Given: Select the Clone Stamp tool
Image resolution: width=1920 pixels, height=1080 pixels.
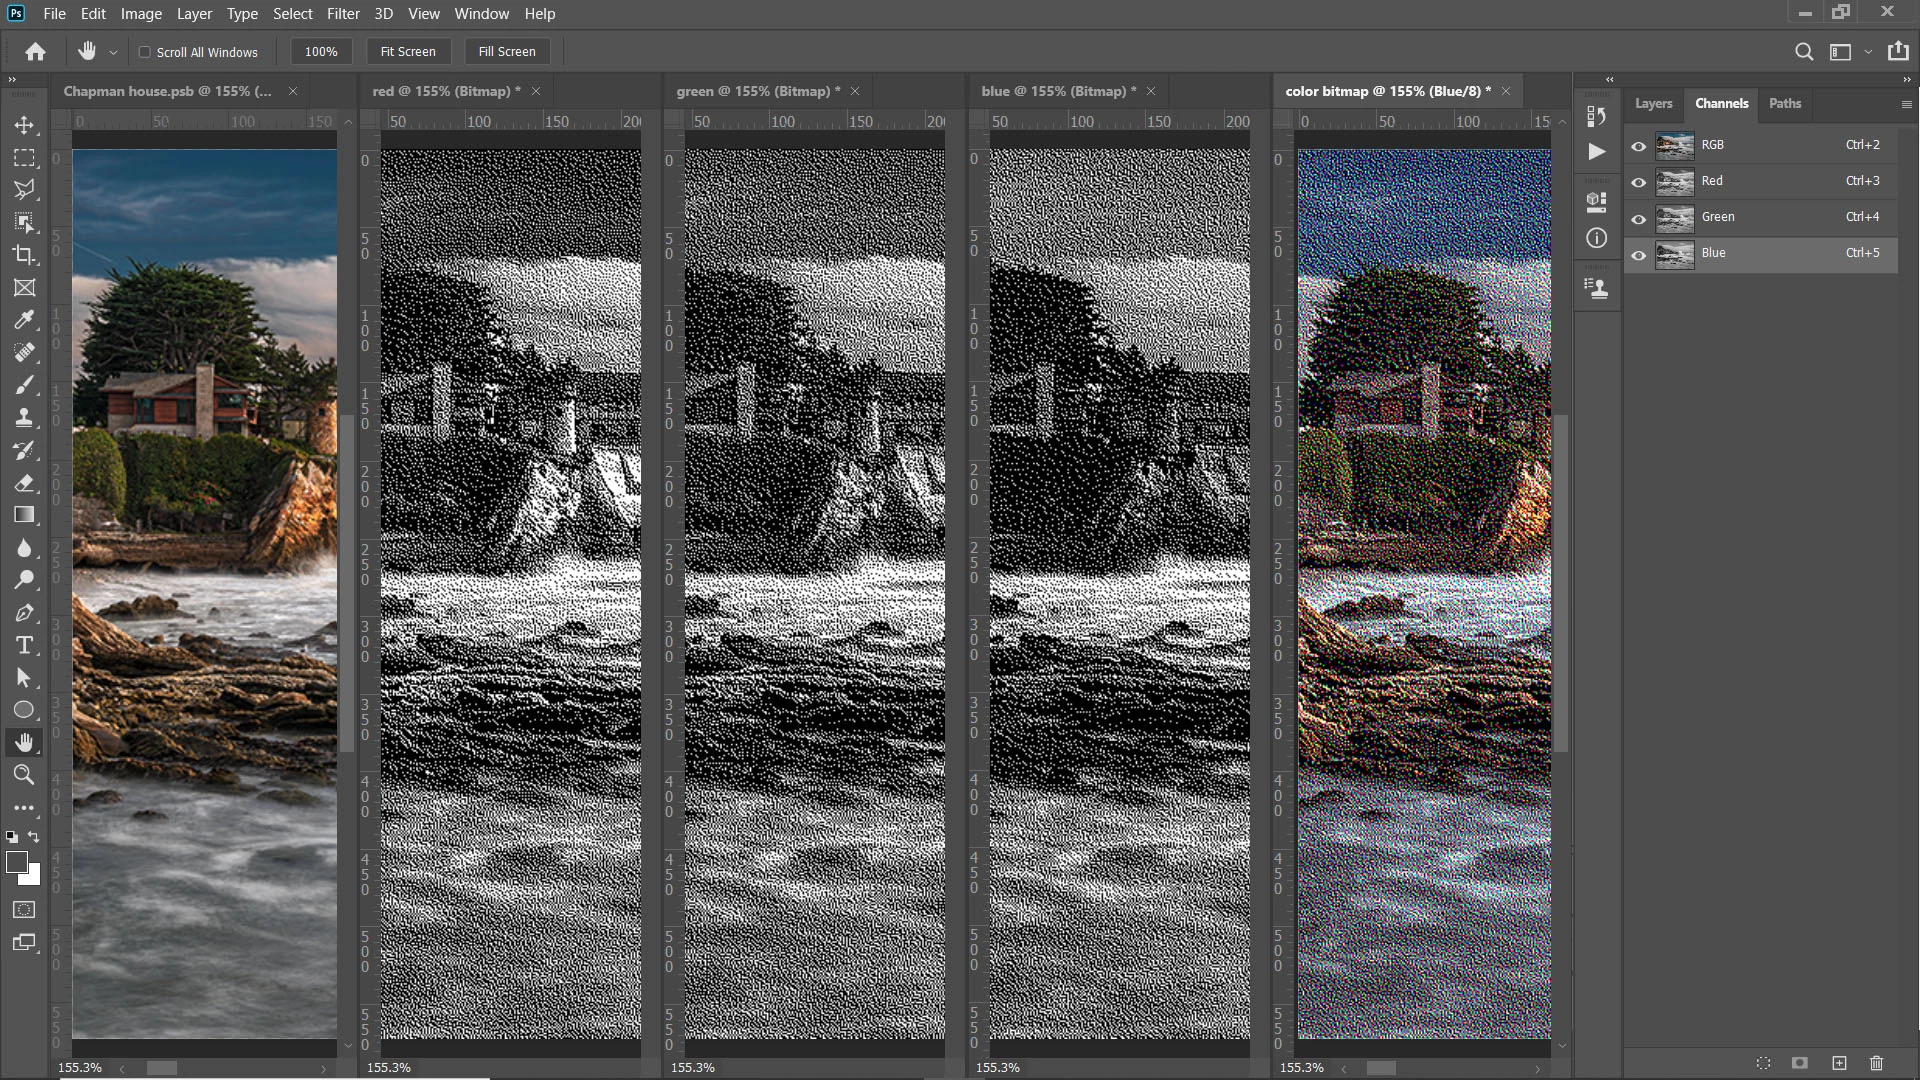Looking at the screenshot, I should point(24,418).
